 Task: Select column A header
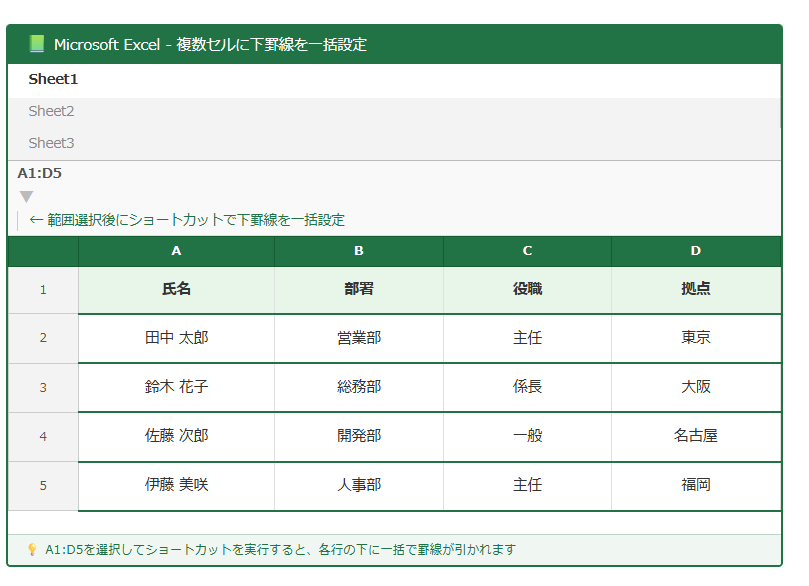click(176, 251)
